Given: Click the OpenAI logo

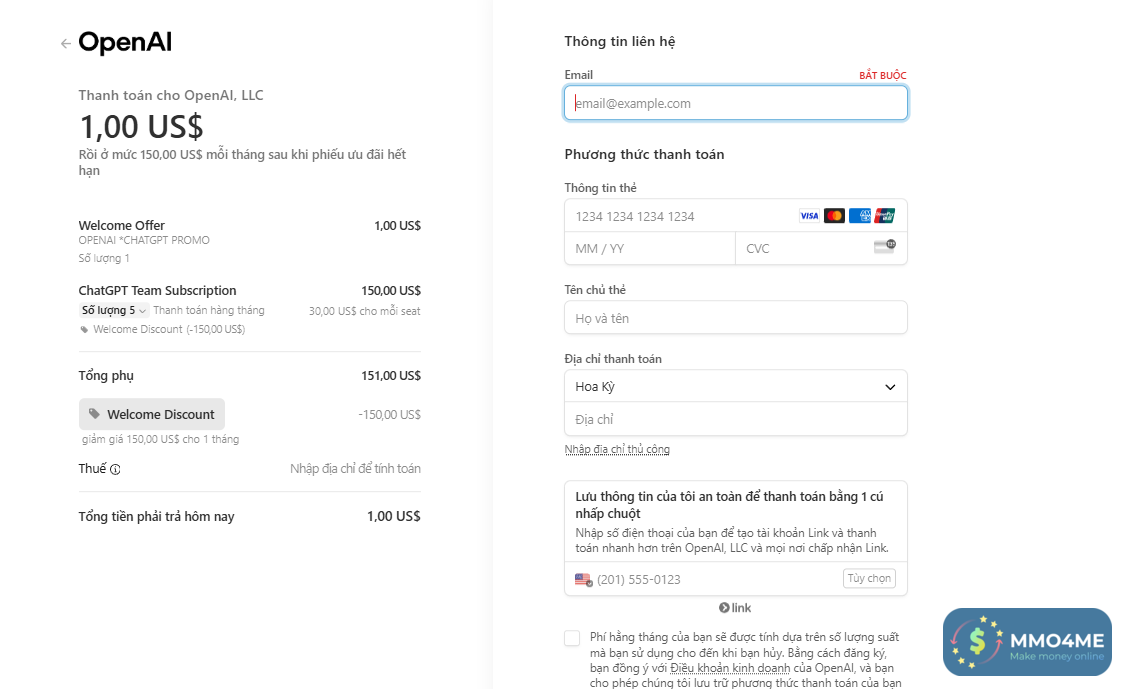Looking at the screenshot, I should coord(125,43).
